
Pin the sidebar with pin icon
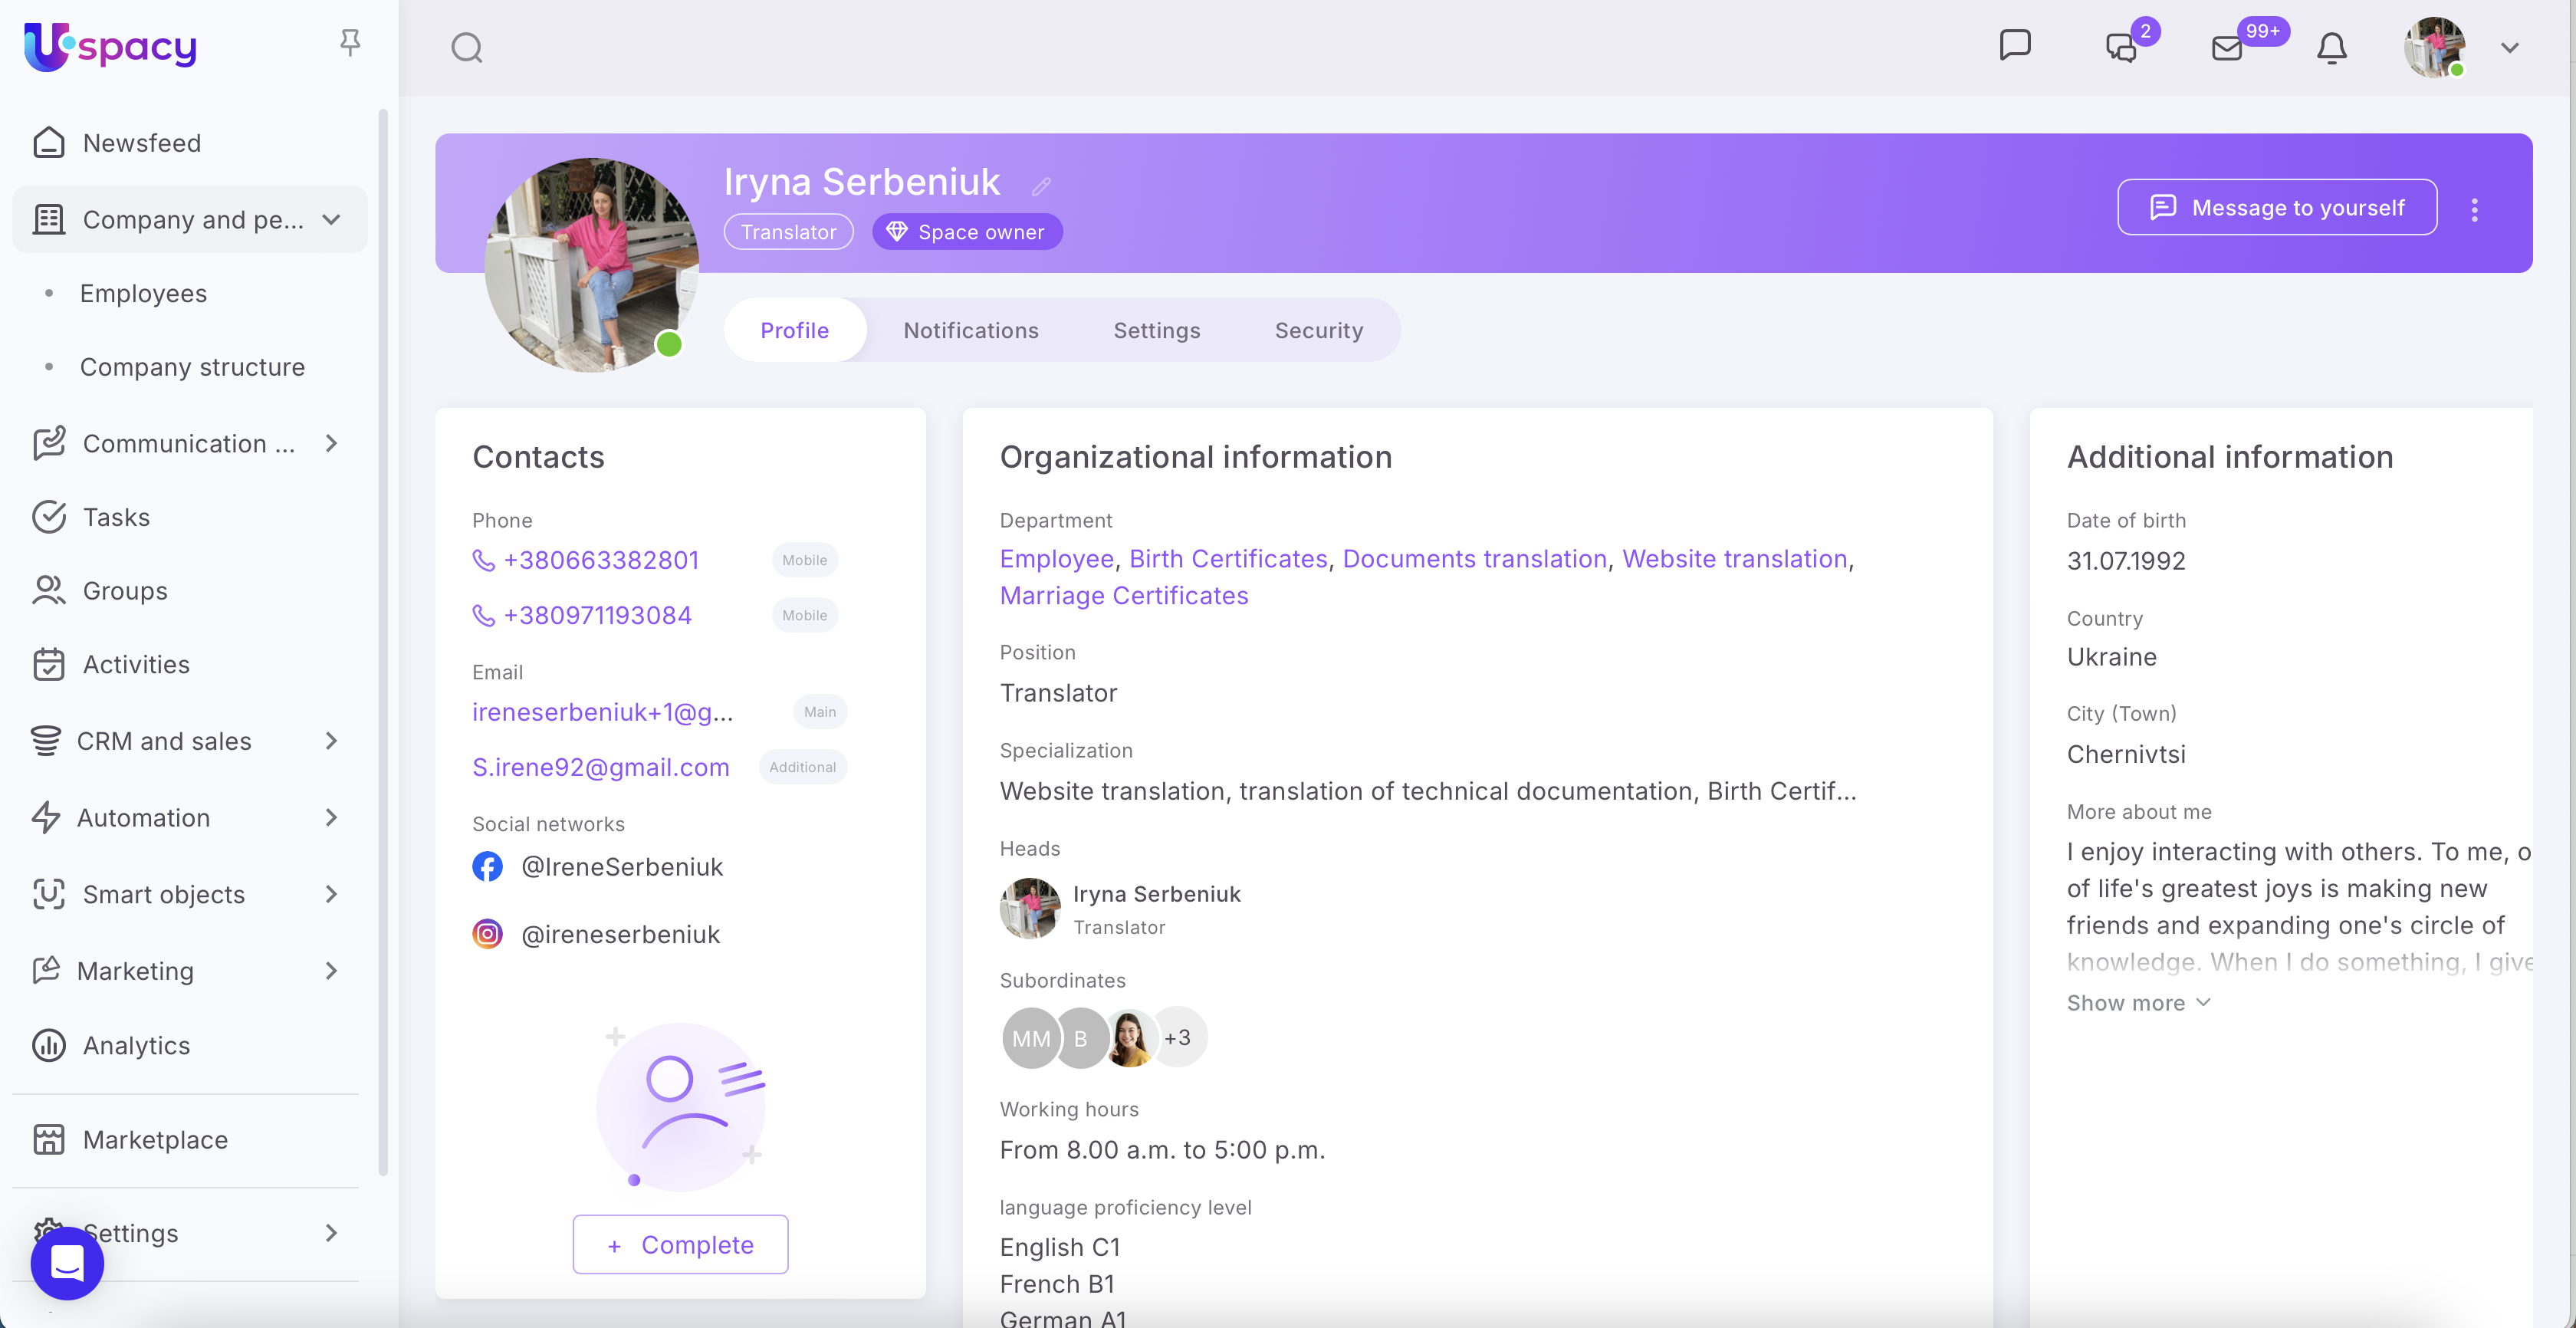point(349,42)
